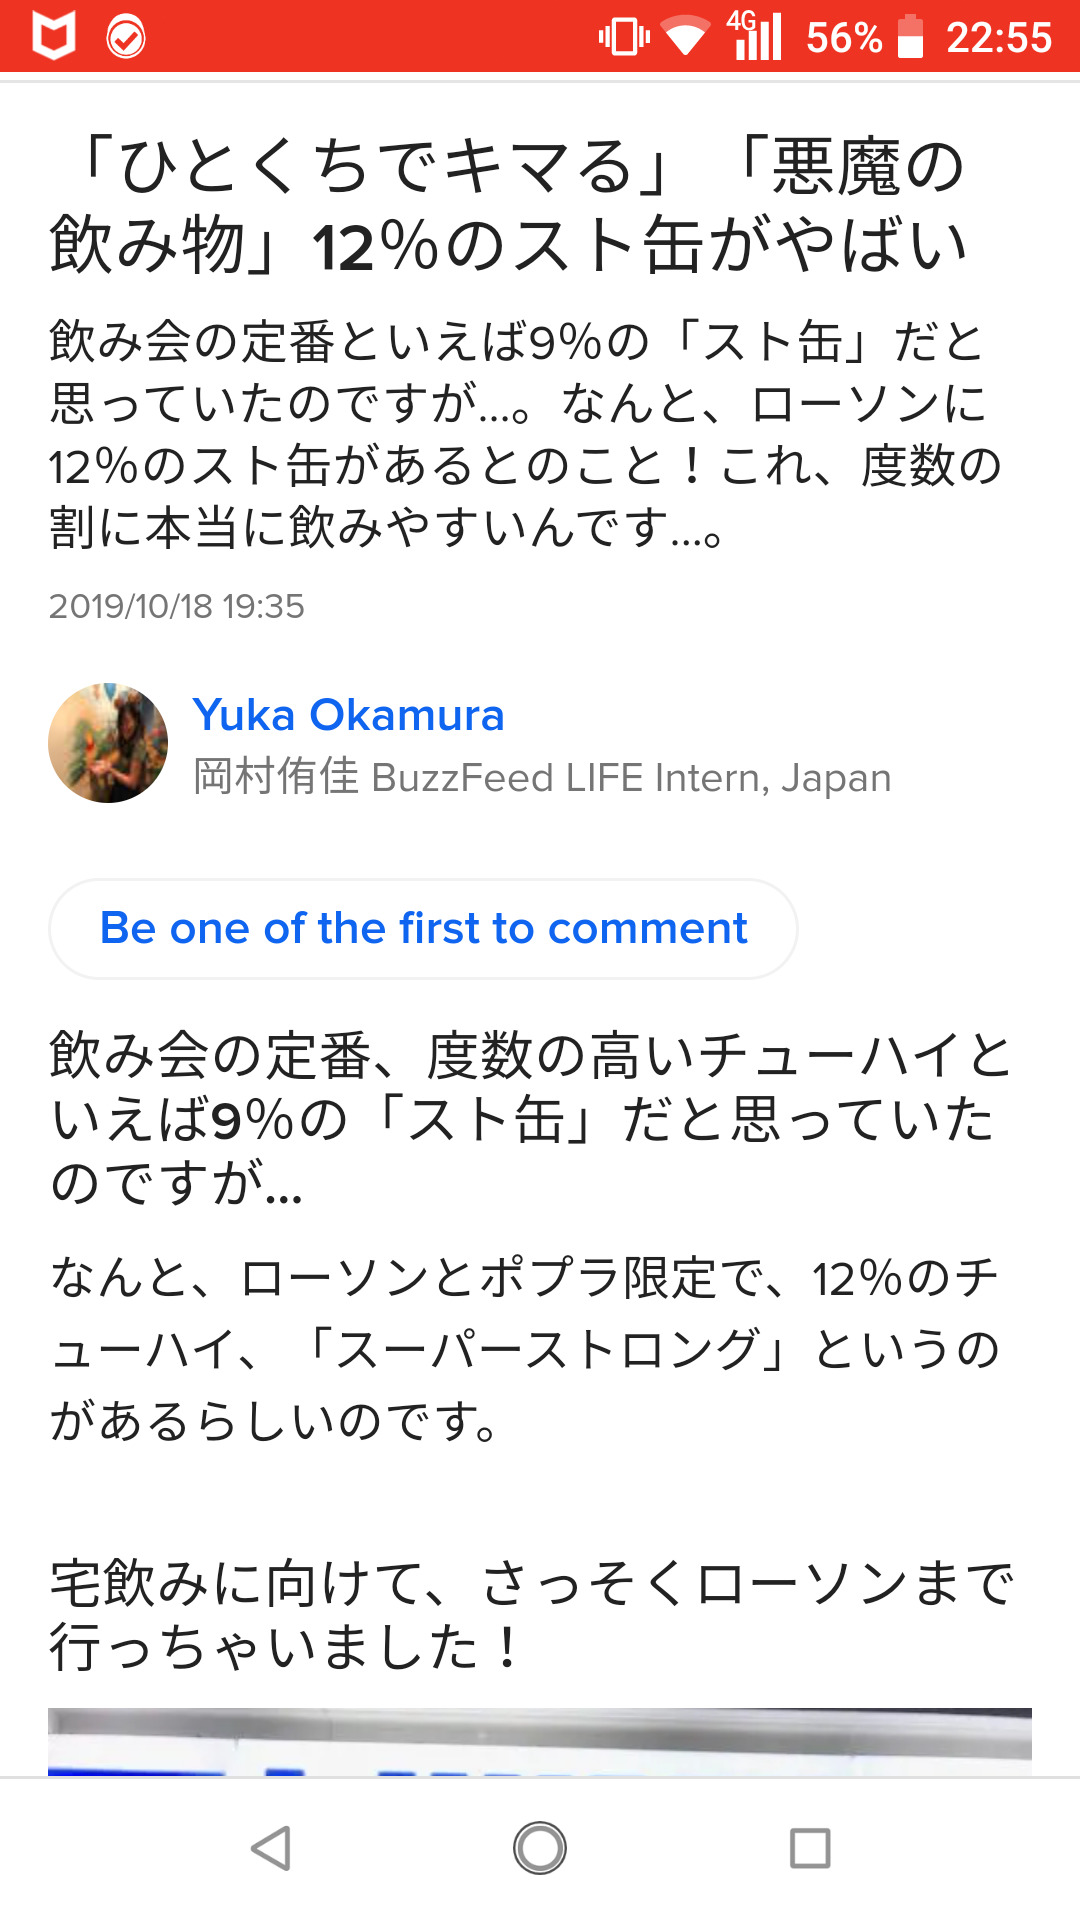The width and height of the screenshot is (1080, 1920).
Task: Tap the subheading starting with 宅飲みに向けて
Action: pyautogui.click(x=530, y=1614)
